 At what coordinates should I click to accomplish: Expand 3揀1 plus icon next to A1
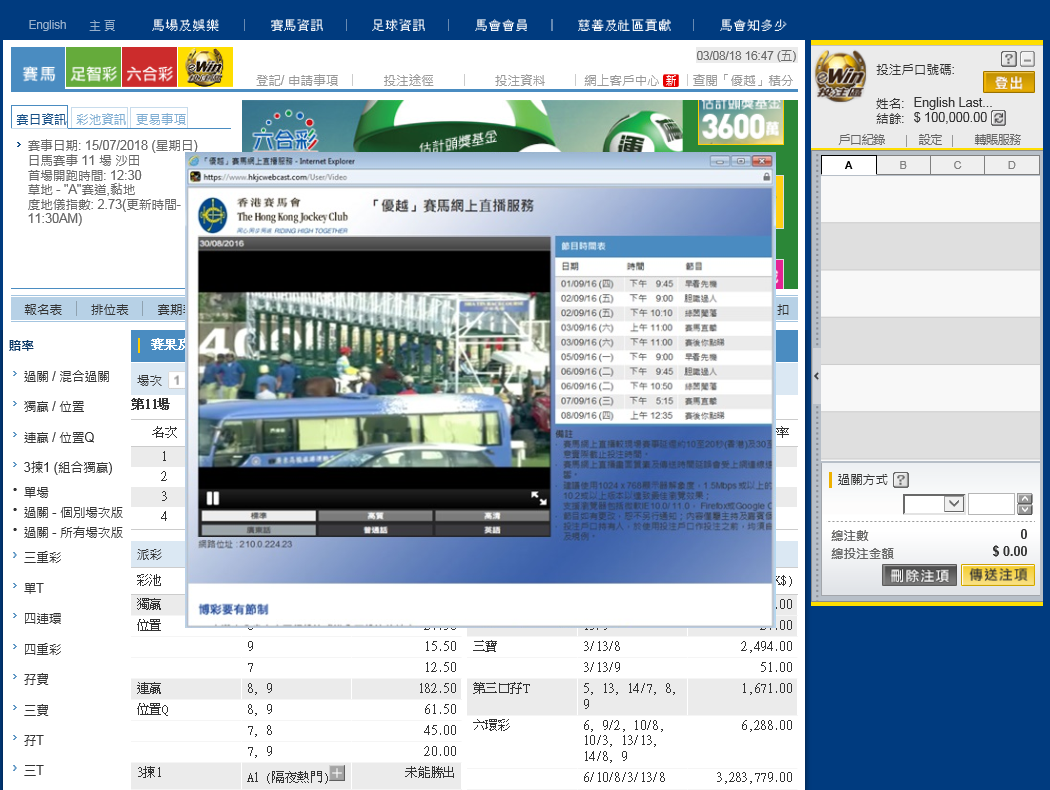337,773
